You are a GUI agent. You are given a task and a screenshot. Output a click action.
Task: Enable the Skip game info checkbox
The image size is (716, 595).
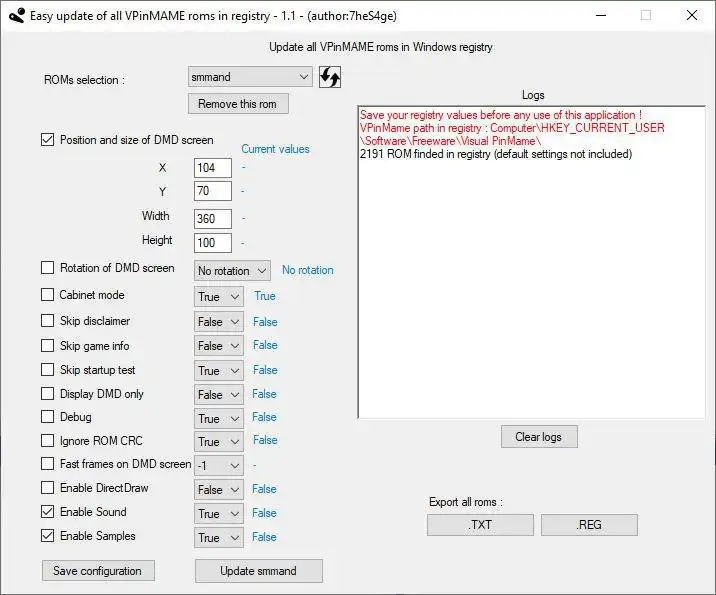47,346
